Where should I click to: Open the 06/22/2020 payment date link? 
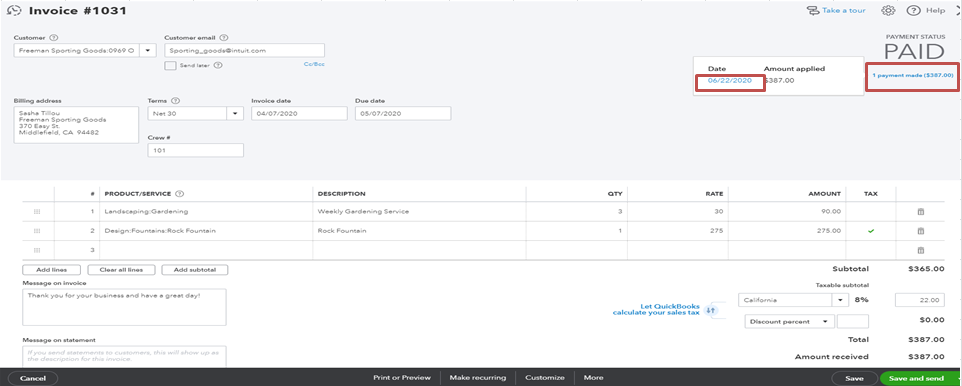[729, 80]
